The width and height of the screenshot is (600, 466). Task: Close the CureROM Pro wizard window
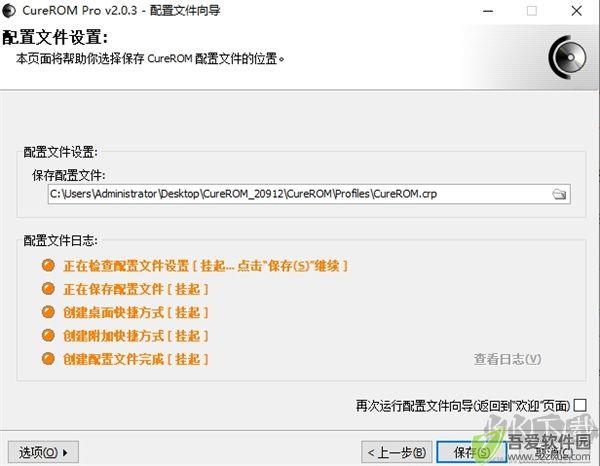(x=576, y=11)
